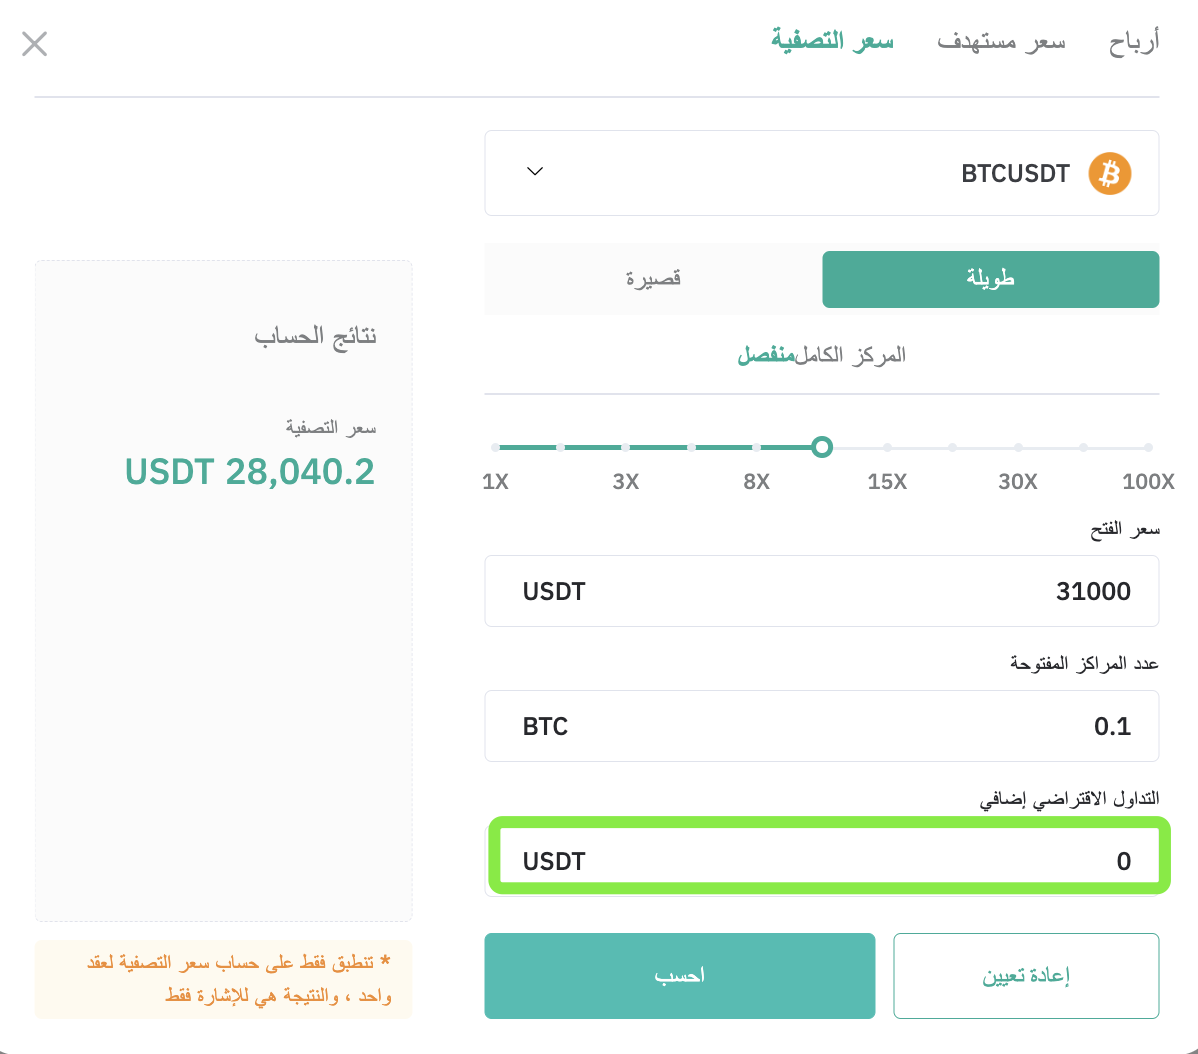Choose منفصل isolated margin mode
1198x1054 pixels.
pos(766,355)
